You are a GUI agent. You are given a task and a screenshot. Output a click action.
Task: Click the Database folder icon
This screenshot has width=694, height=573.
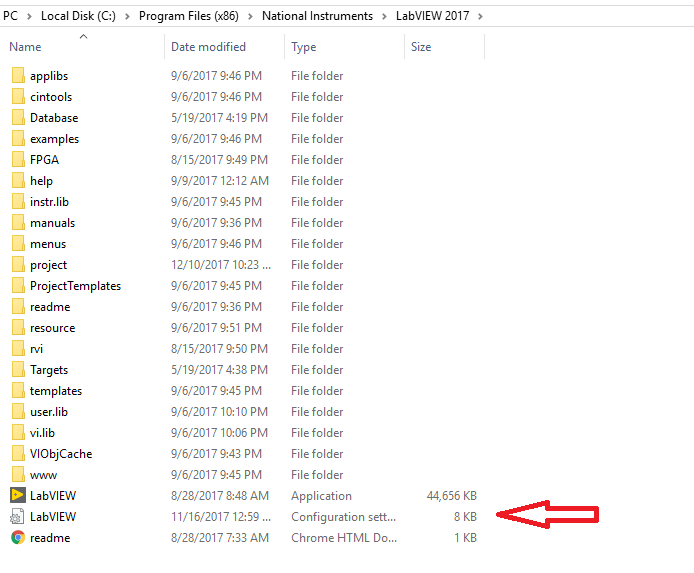point(18,118)
